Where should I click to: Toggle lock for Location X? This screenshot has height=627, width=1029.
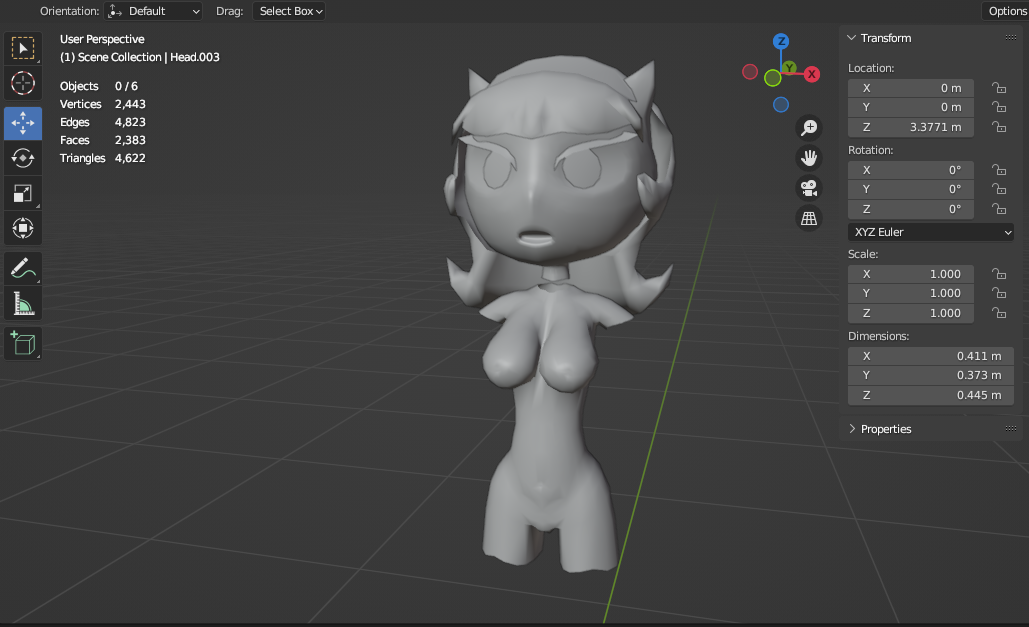pos(998,88)
